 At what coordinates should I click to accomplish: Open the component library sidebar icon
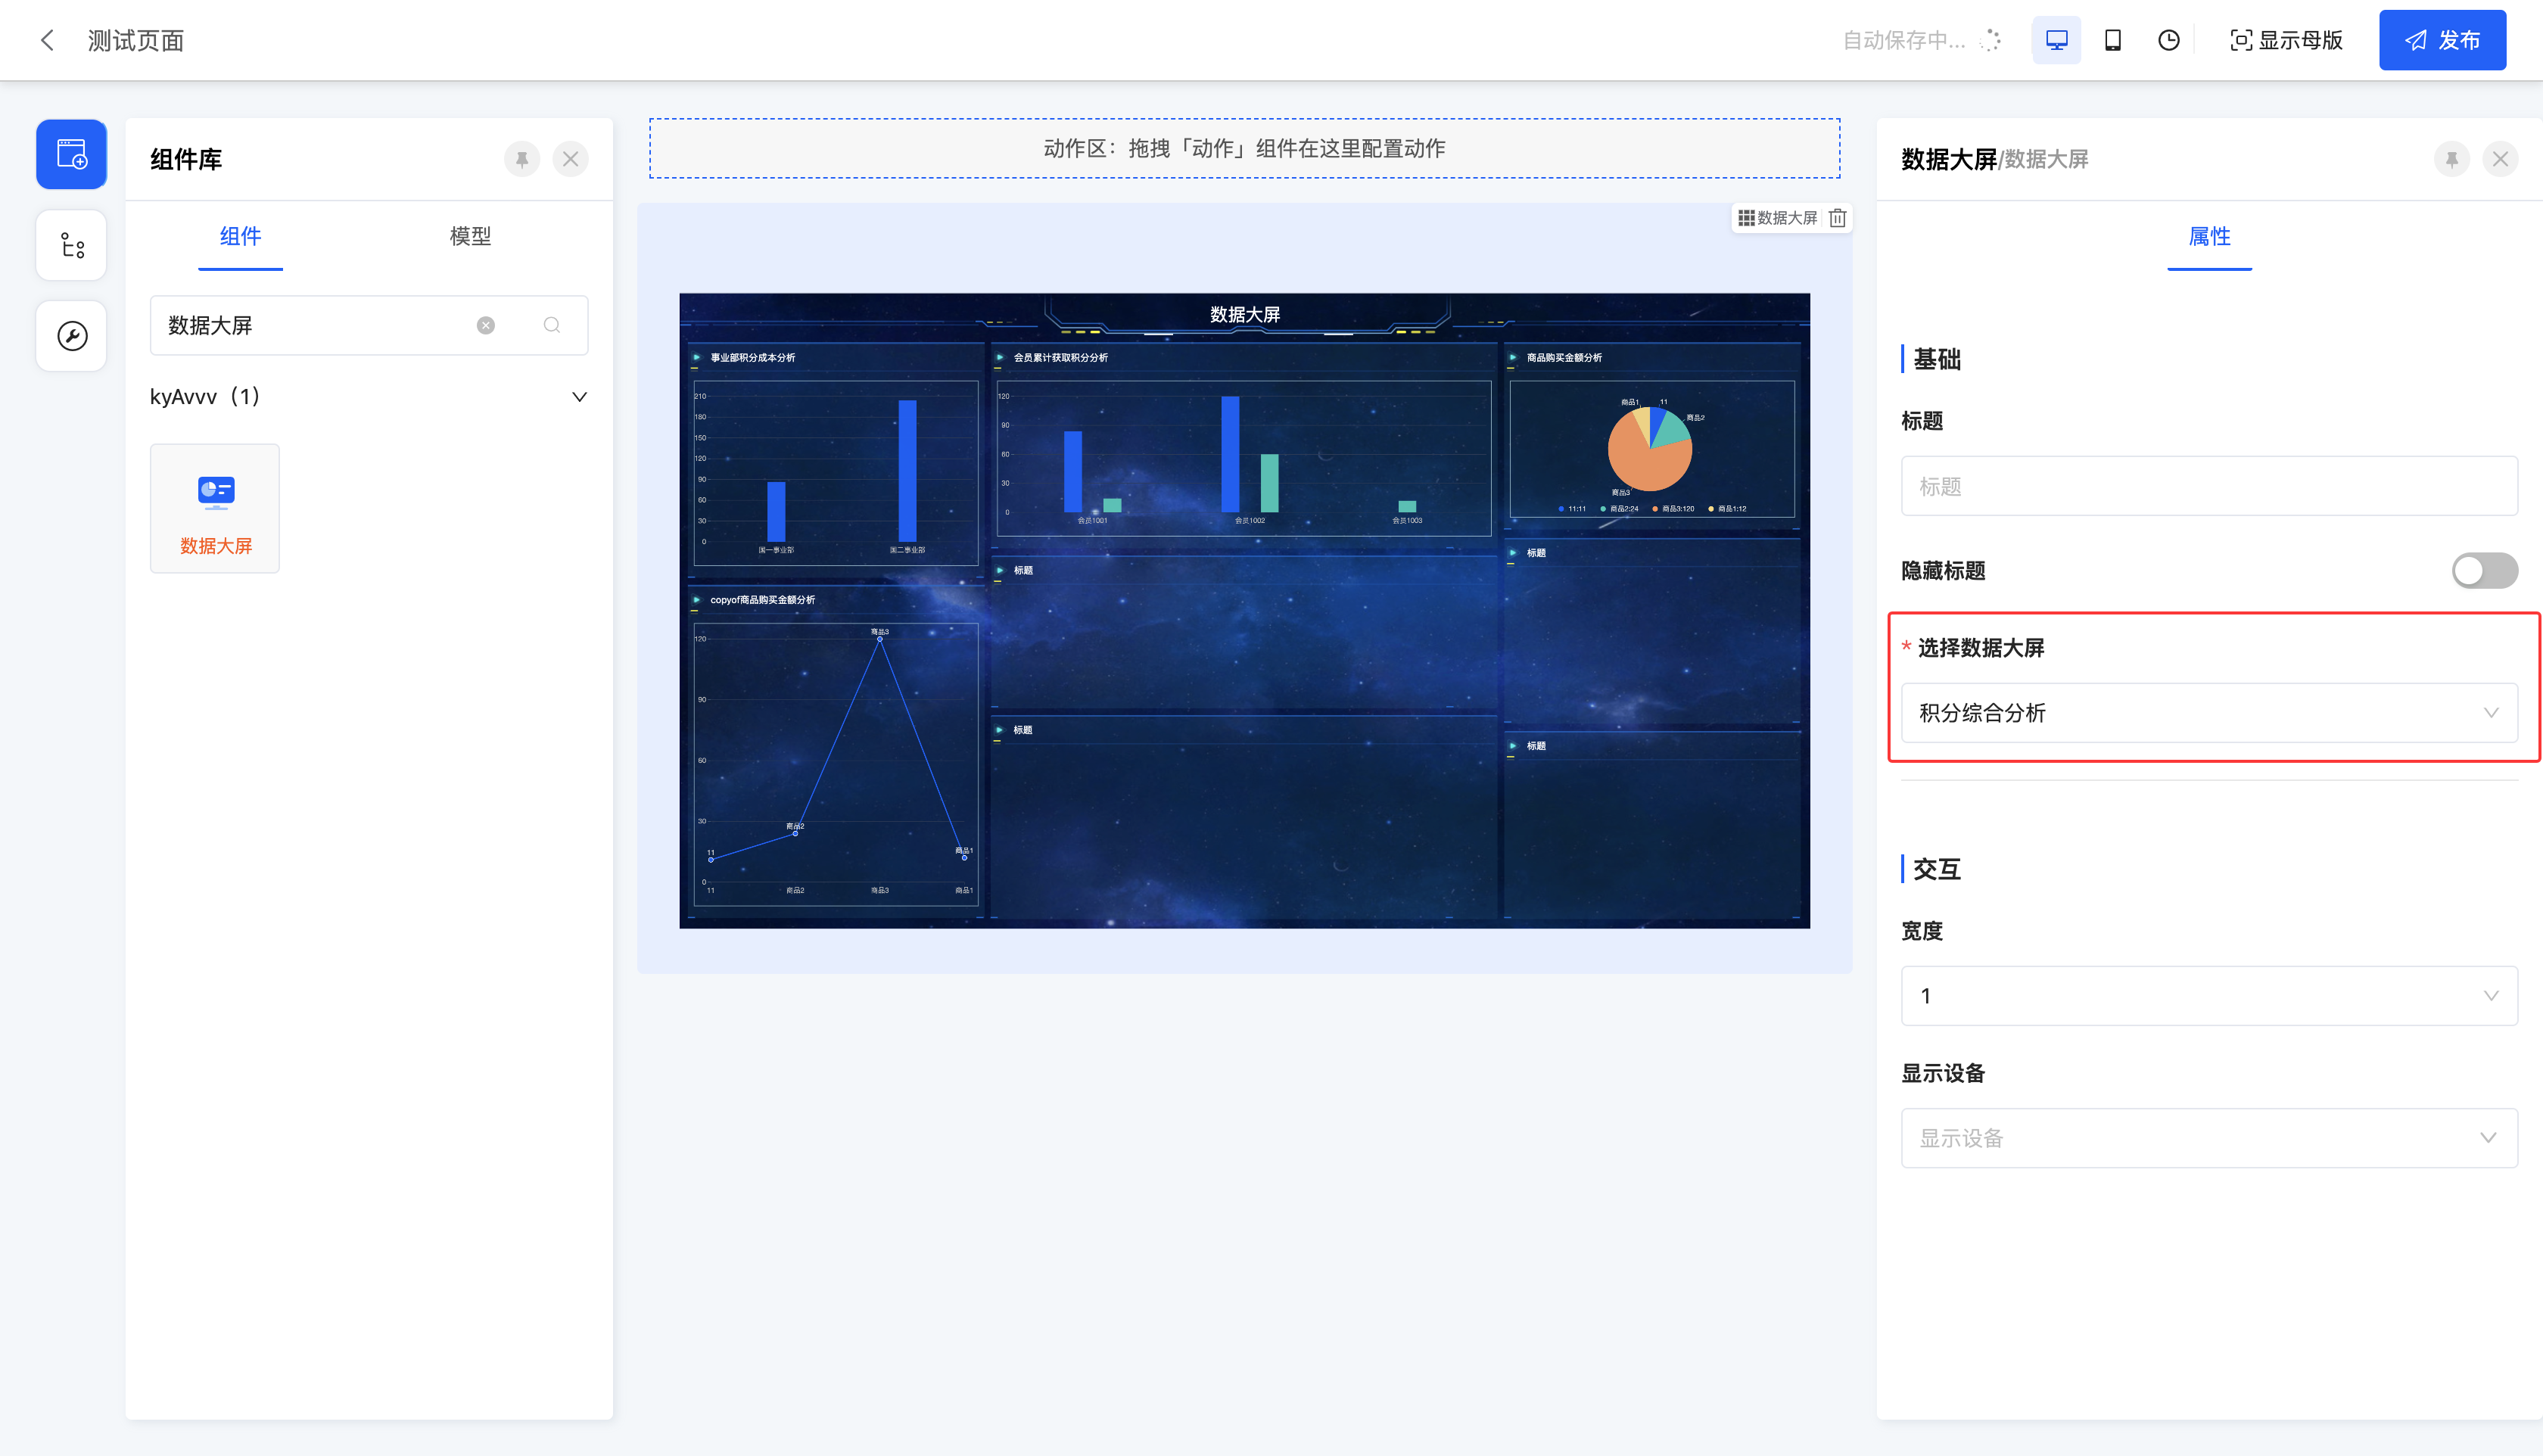tap(71, 154)
